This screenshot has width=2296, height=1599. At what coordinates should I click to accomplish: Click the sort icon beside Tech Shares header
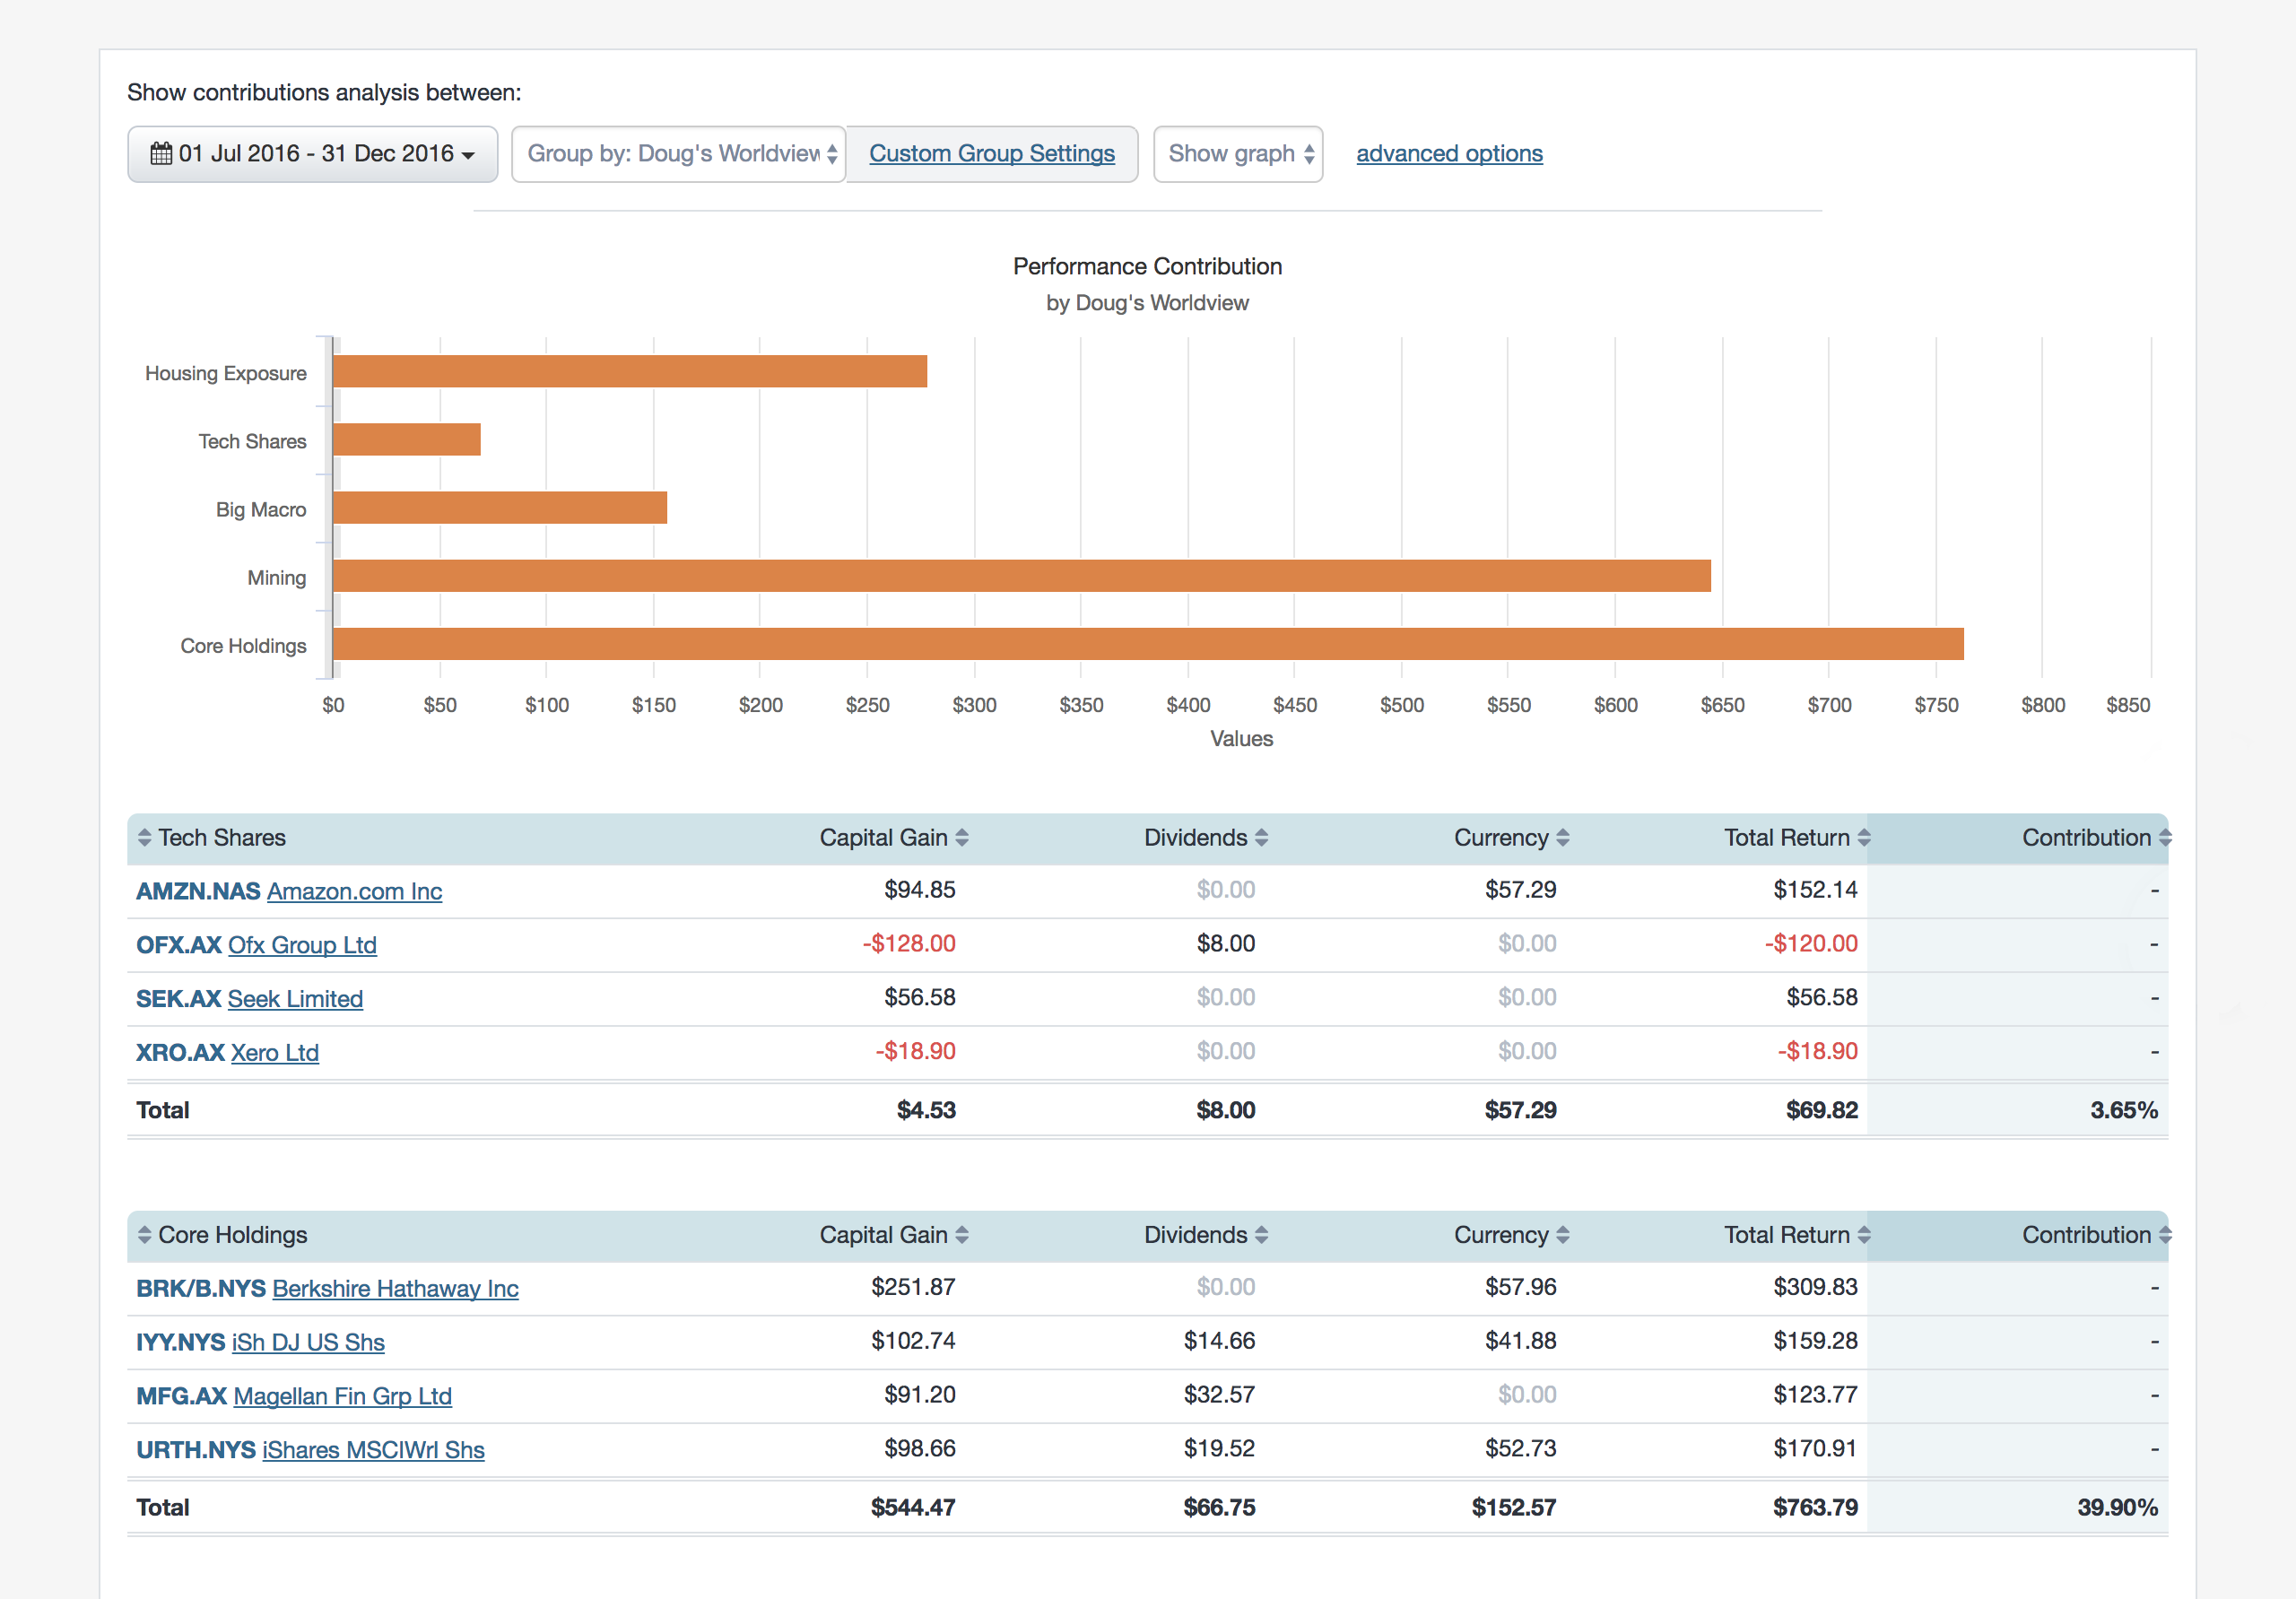pyautogui.click(x=144, y=837)
